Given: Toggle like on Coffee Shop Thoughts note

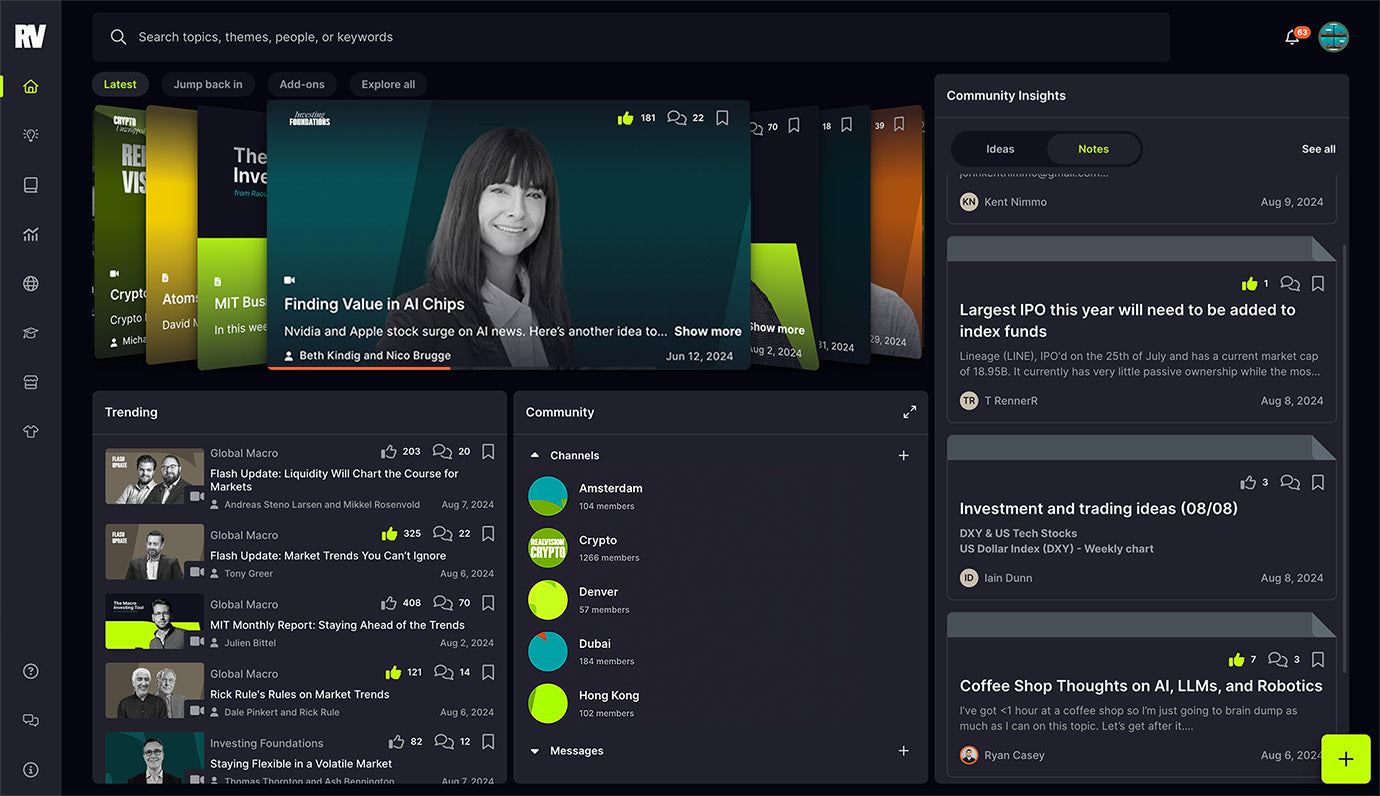Looking at the screenshot, I should click(1236, 660).
